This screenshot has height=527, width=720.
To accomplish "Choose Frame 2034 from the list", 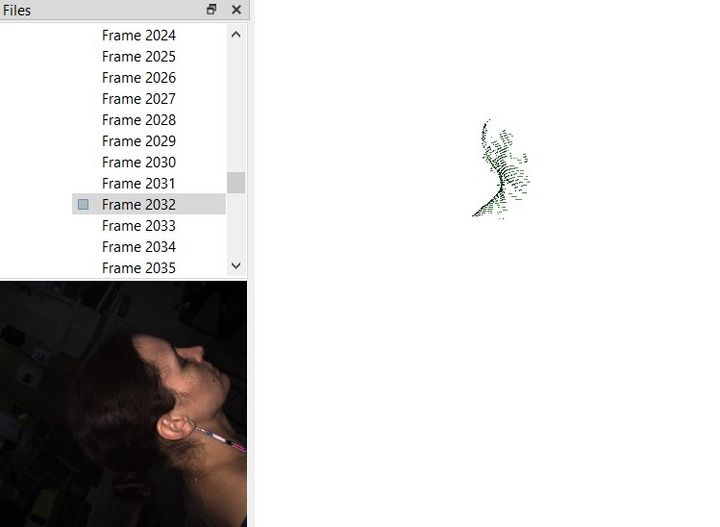I will [x=138, y=247].
